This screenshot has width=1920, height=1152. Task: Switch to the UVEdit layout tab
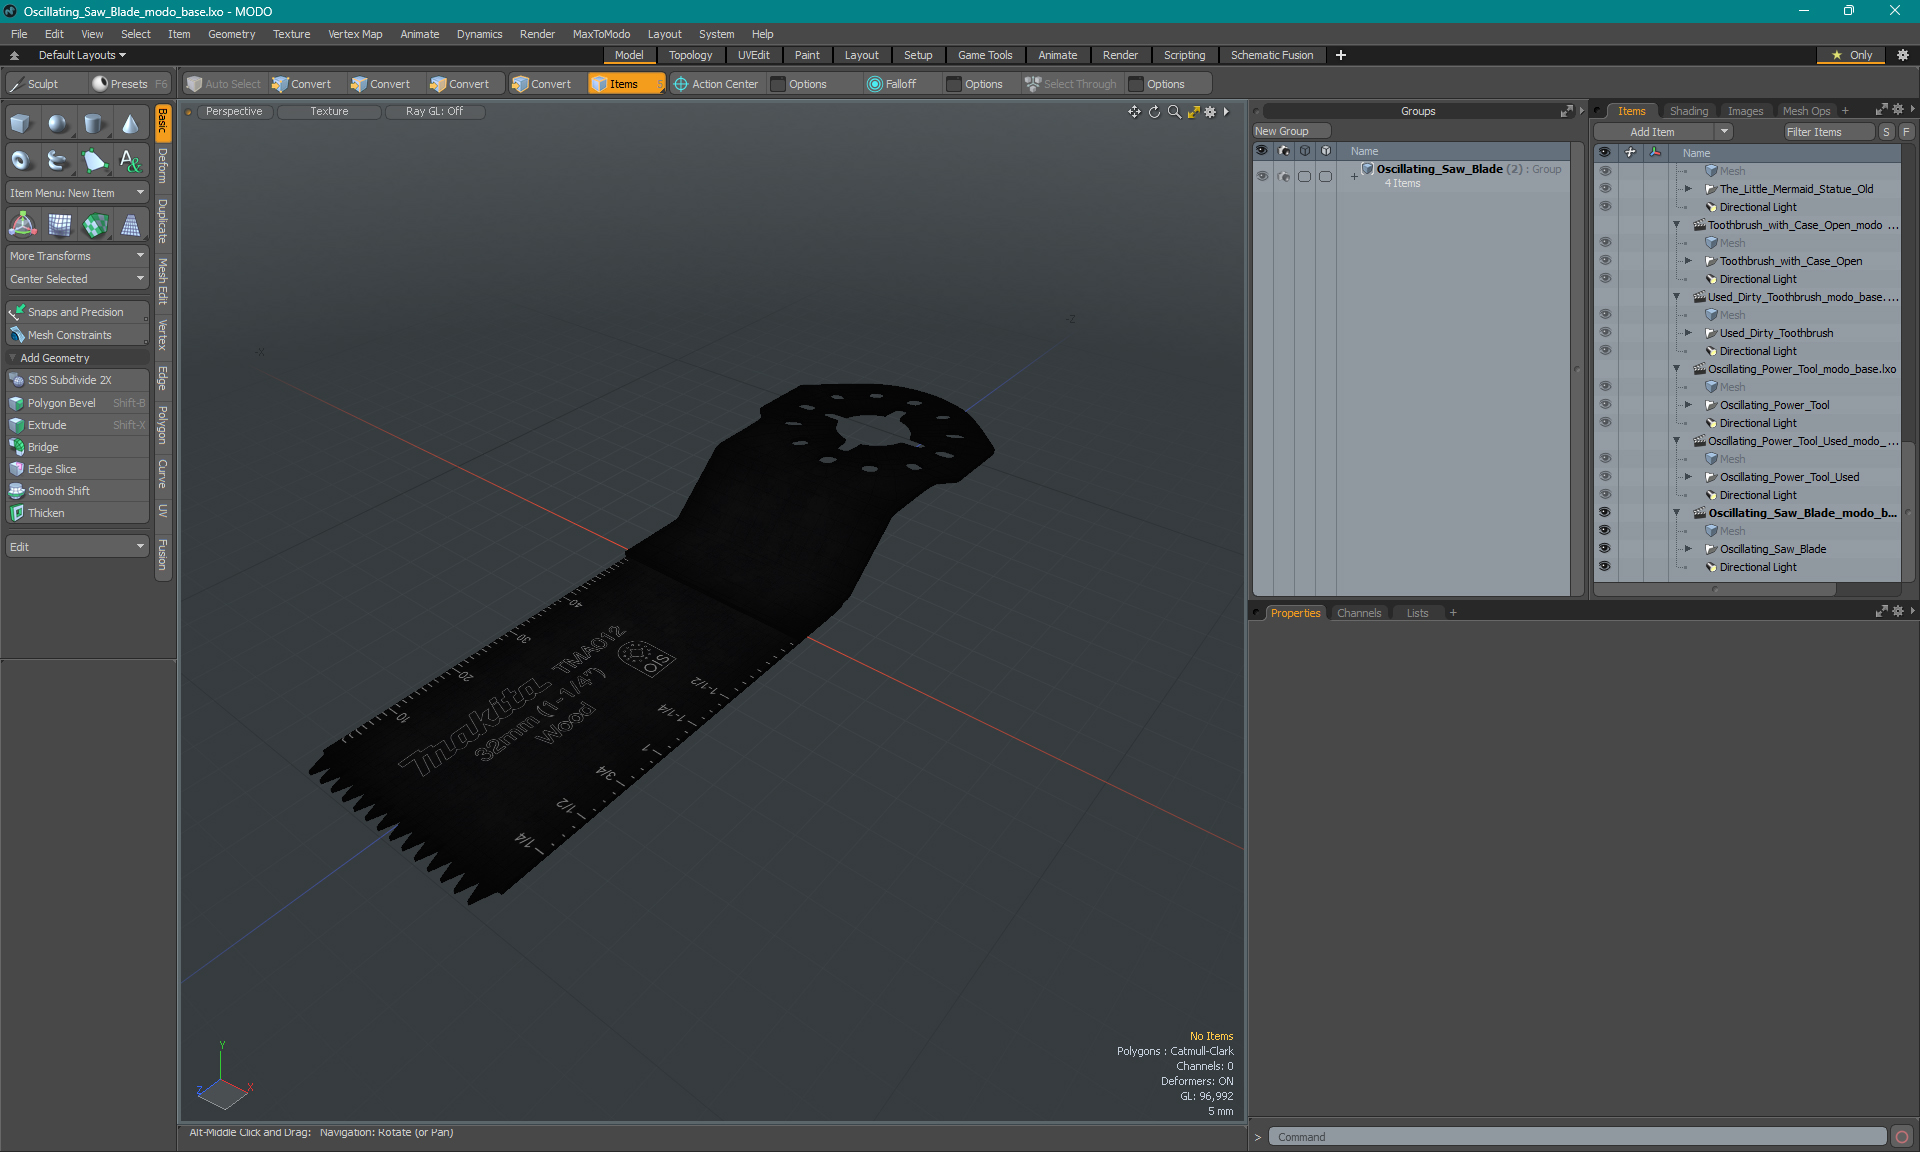[x=754, y=55]
